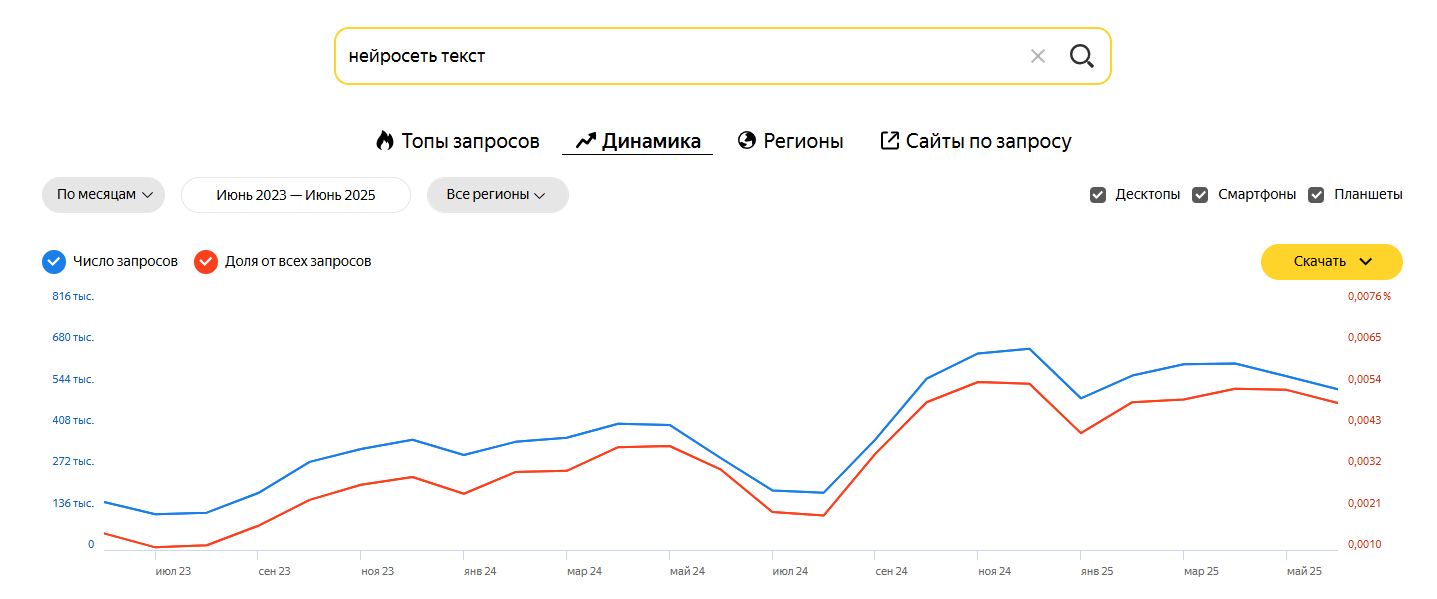Toggle red Доля от всех запросов circle
Viewport: 1437px width, 599px height.
(x=206, y=262)
